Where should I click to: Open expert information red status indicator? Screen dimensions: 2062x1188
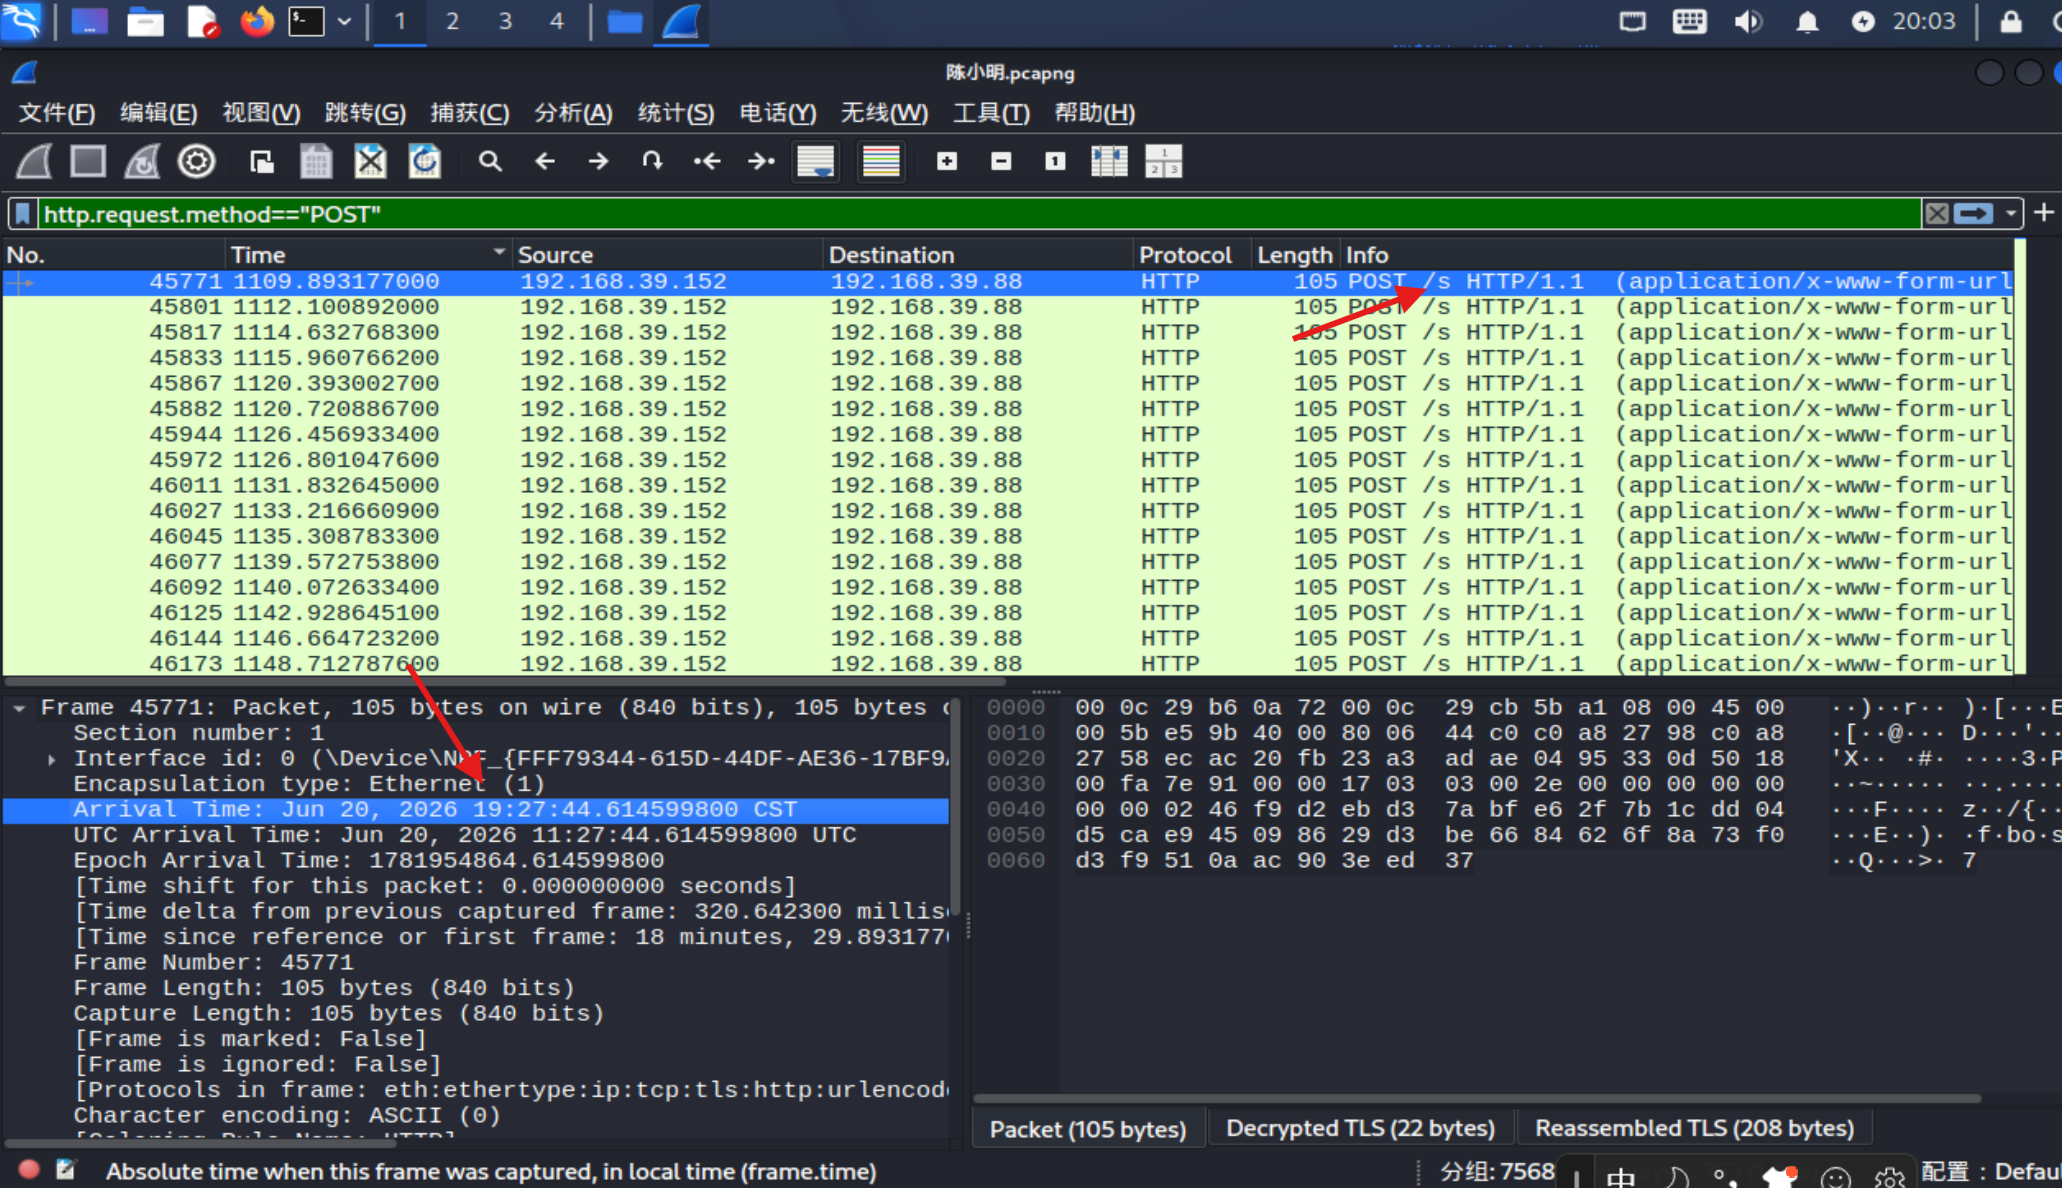pos(29,1170)
